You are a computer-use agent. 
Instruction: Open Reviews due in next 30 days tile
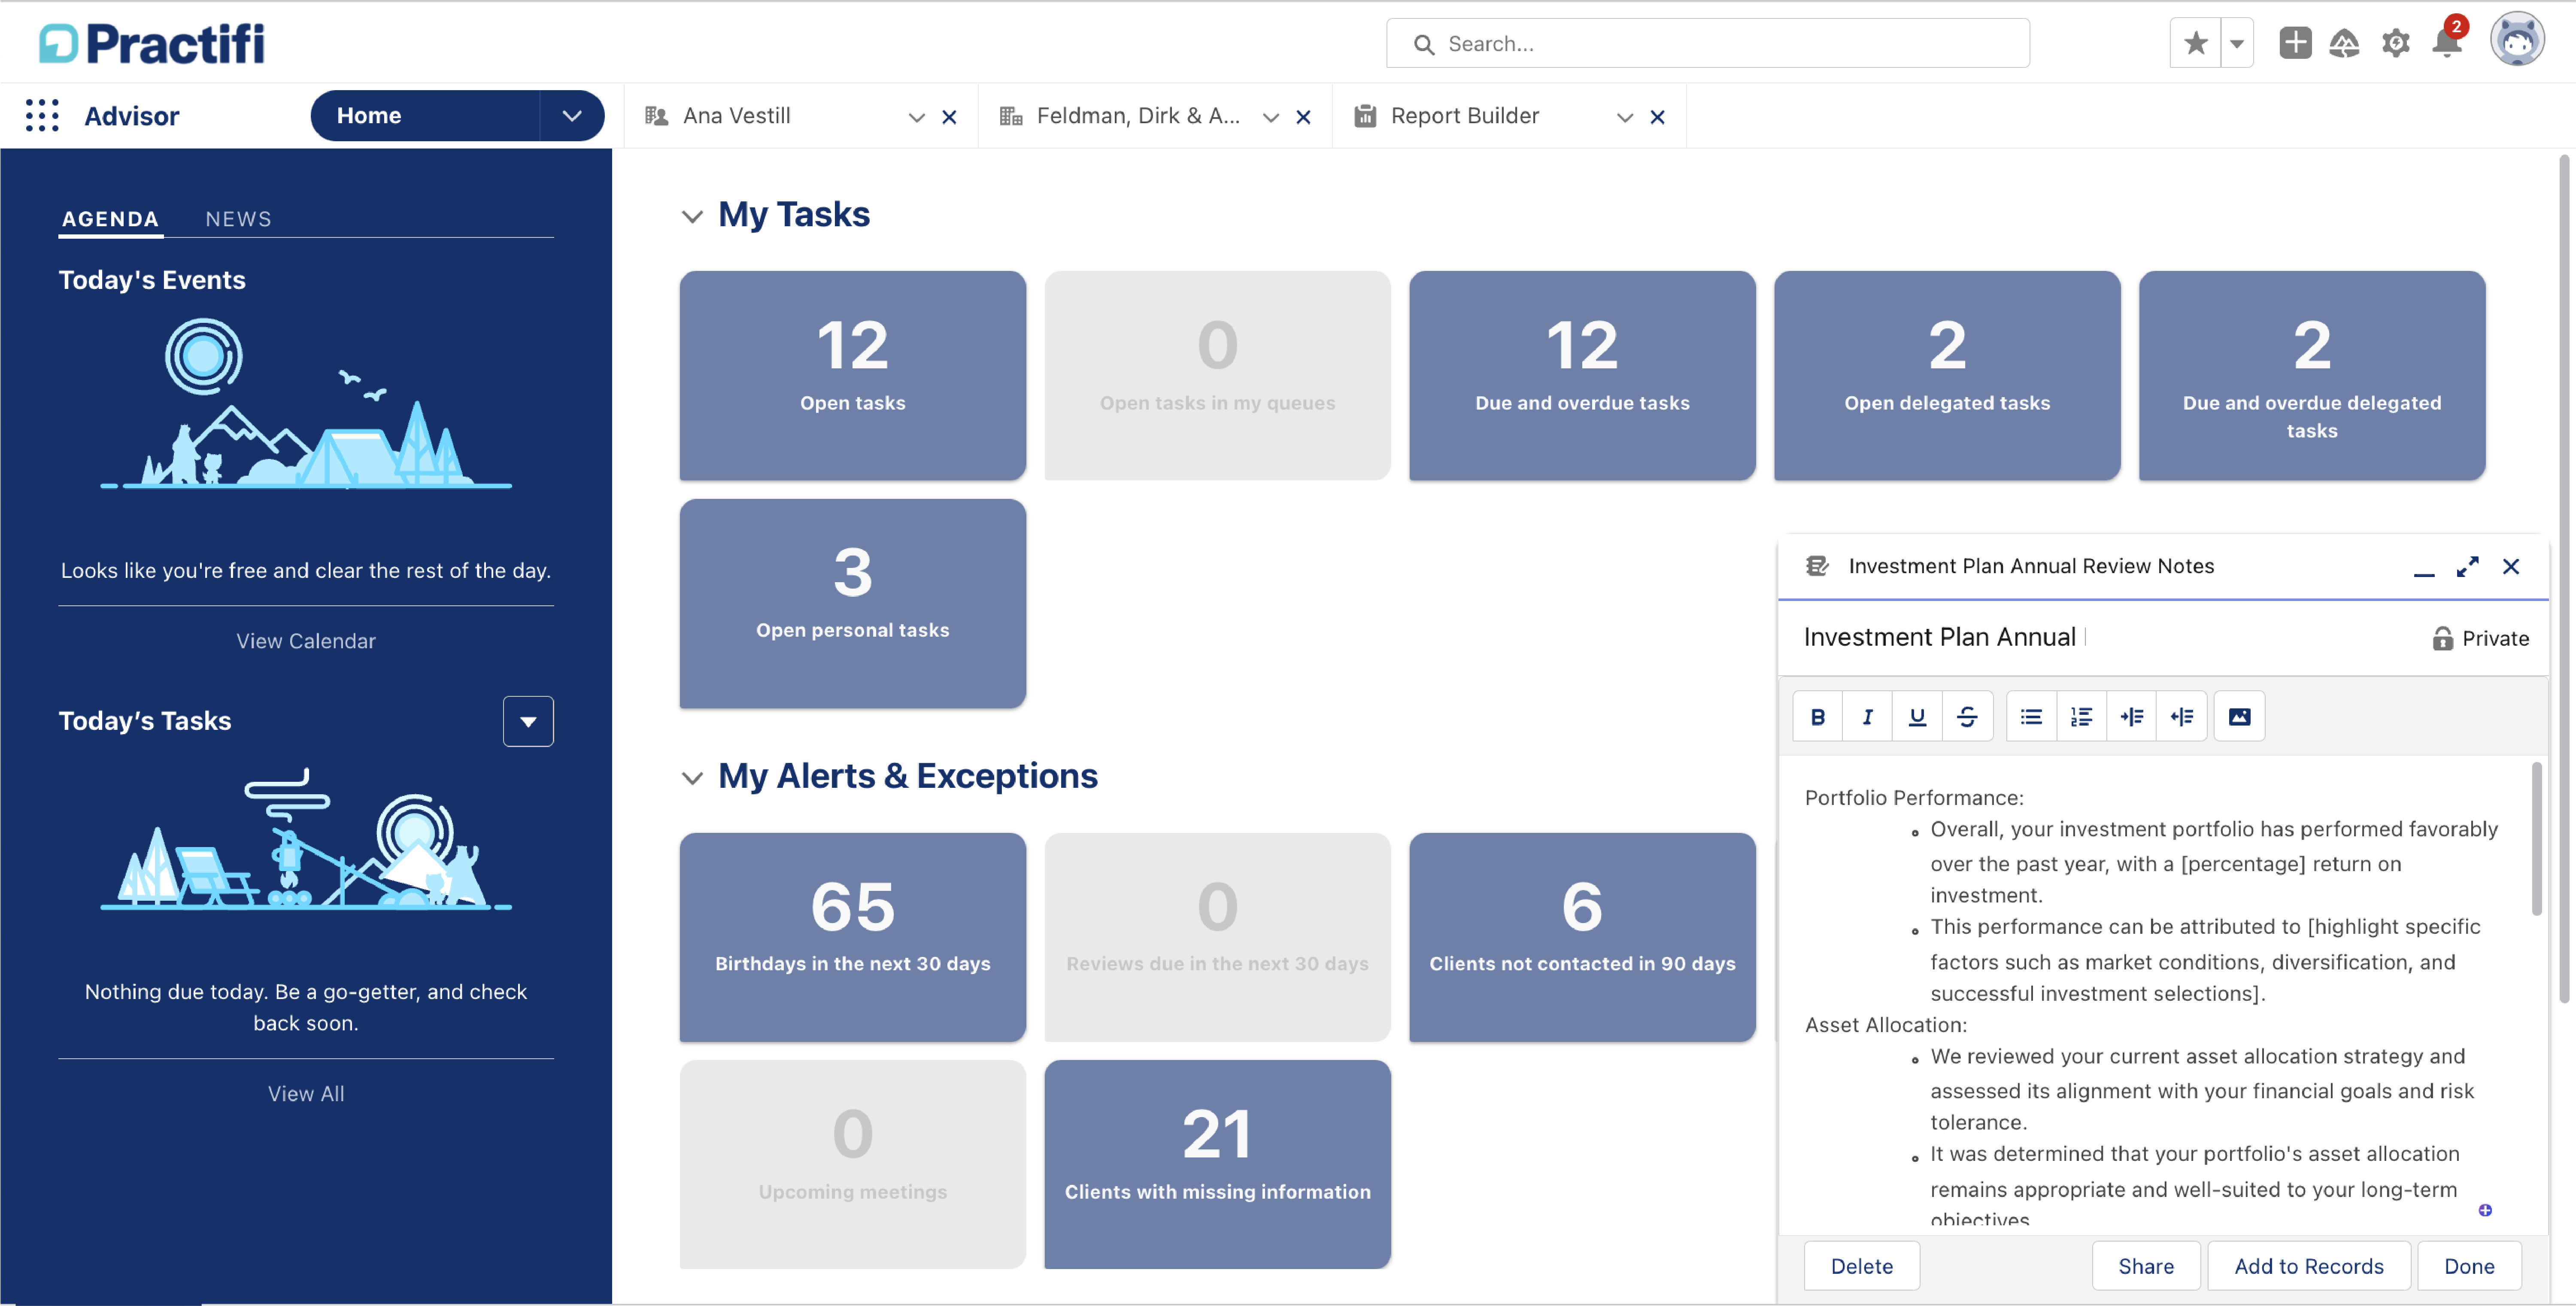(x=1217, y=937)
